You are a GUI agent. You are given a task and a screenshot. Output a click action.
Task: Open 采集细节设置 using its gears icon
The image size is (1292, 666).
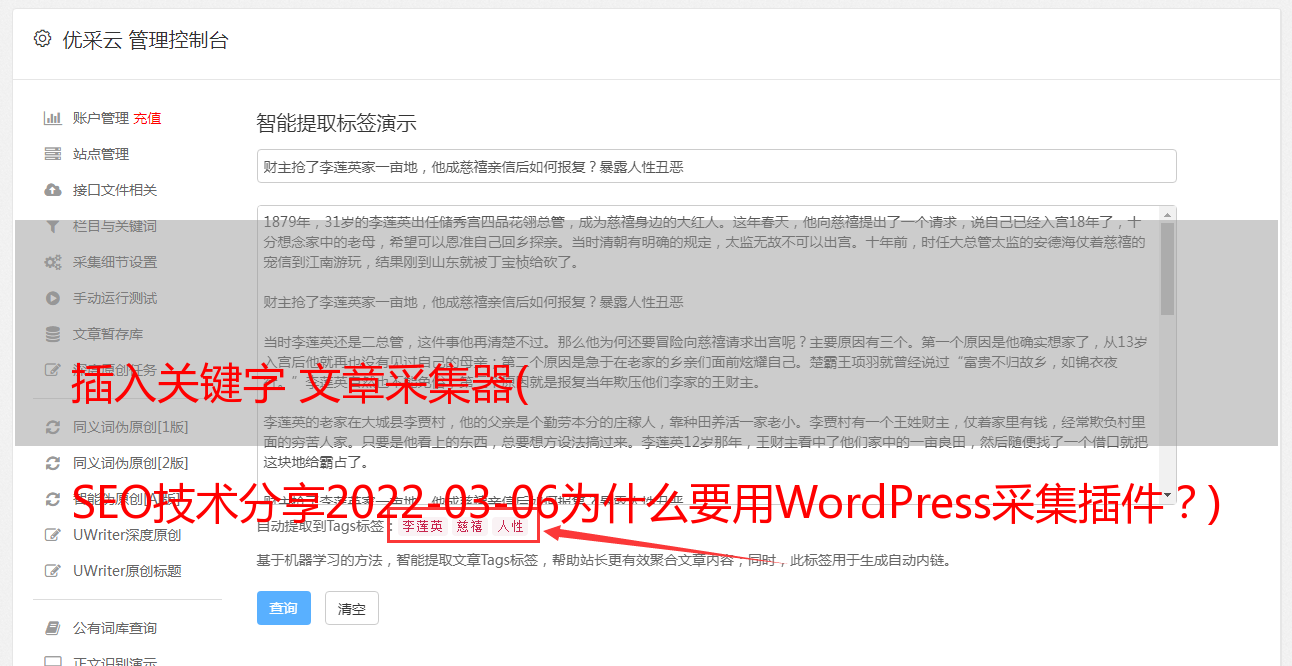(53, 262)
